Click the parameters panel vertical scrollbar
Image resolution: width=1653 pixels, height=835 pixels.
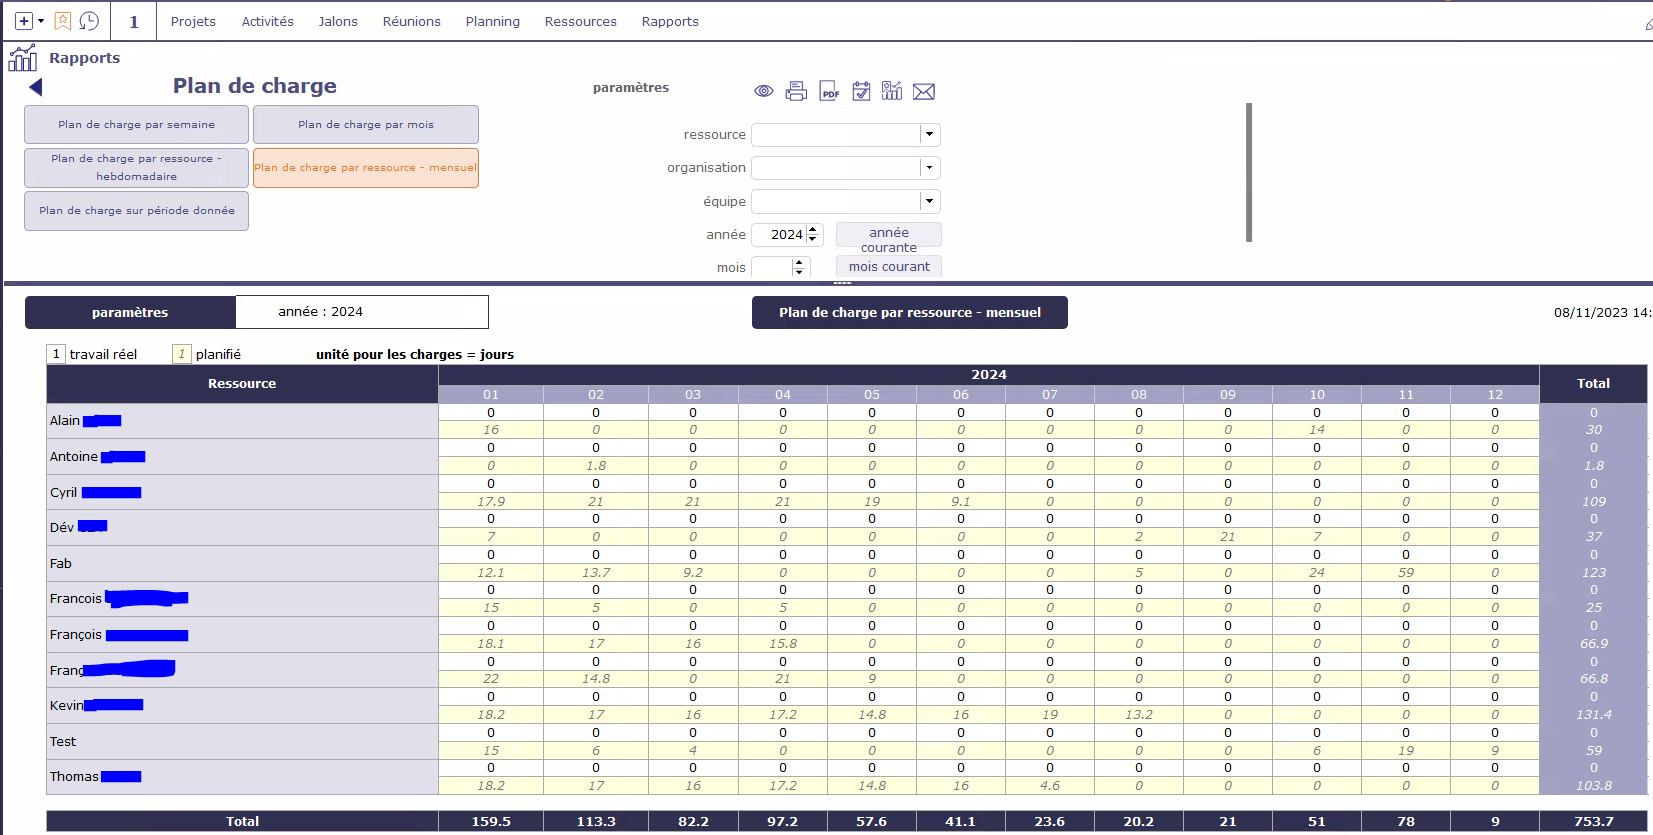1249,172
